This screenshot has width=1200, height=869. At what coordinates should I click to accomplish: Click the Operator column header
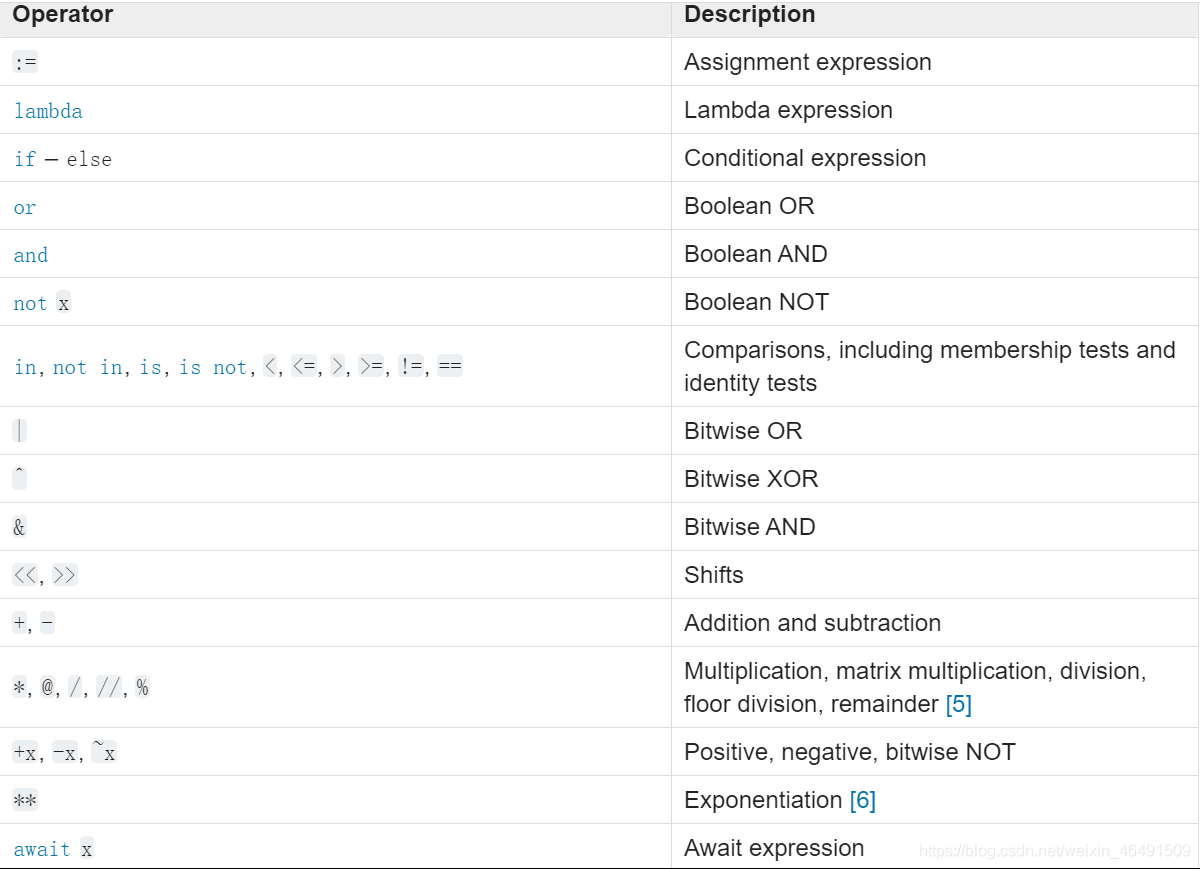tap(63, 15)
